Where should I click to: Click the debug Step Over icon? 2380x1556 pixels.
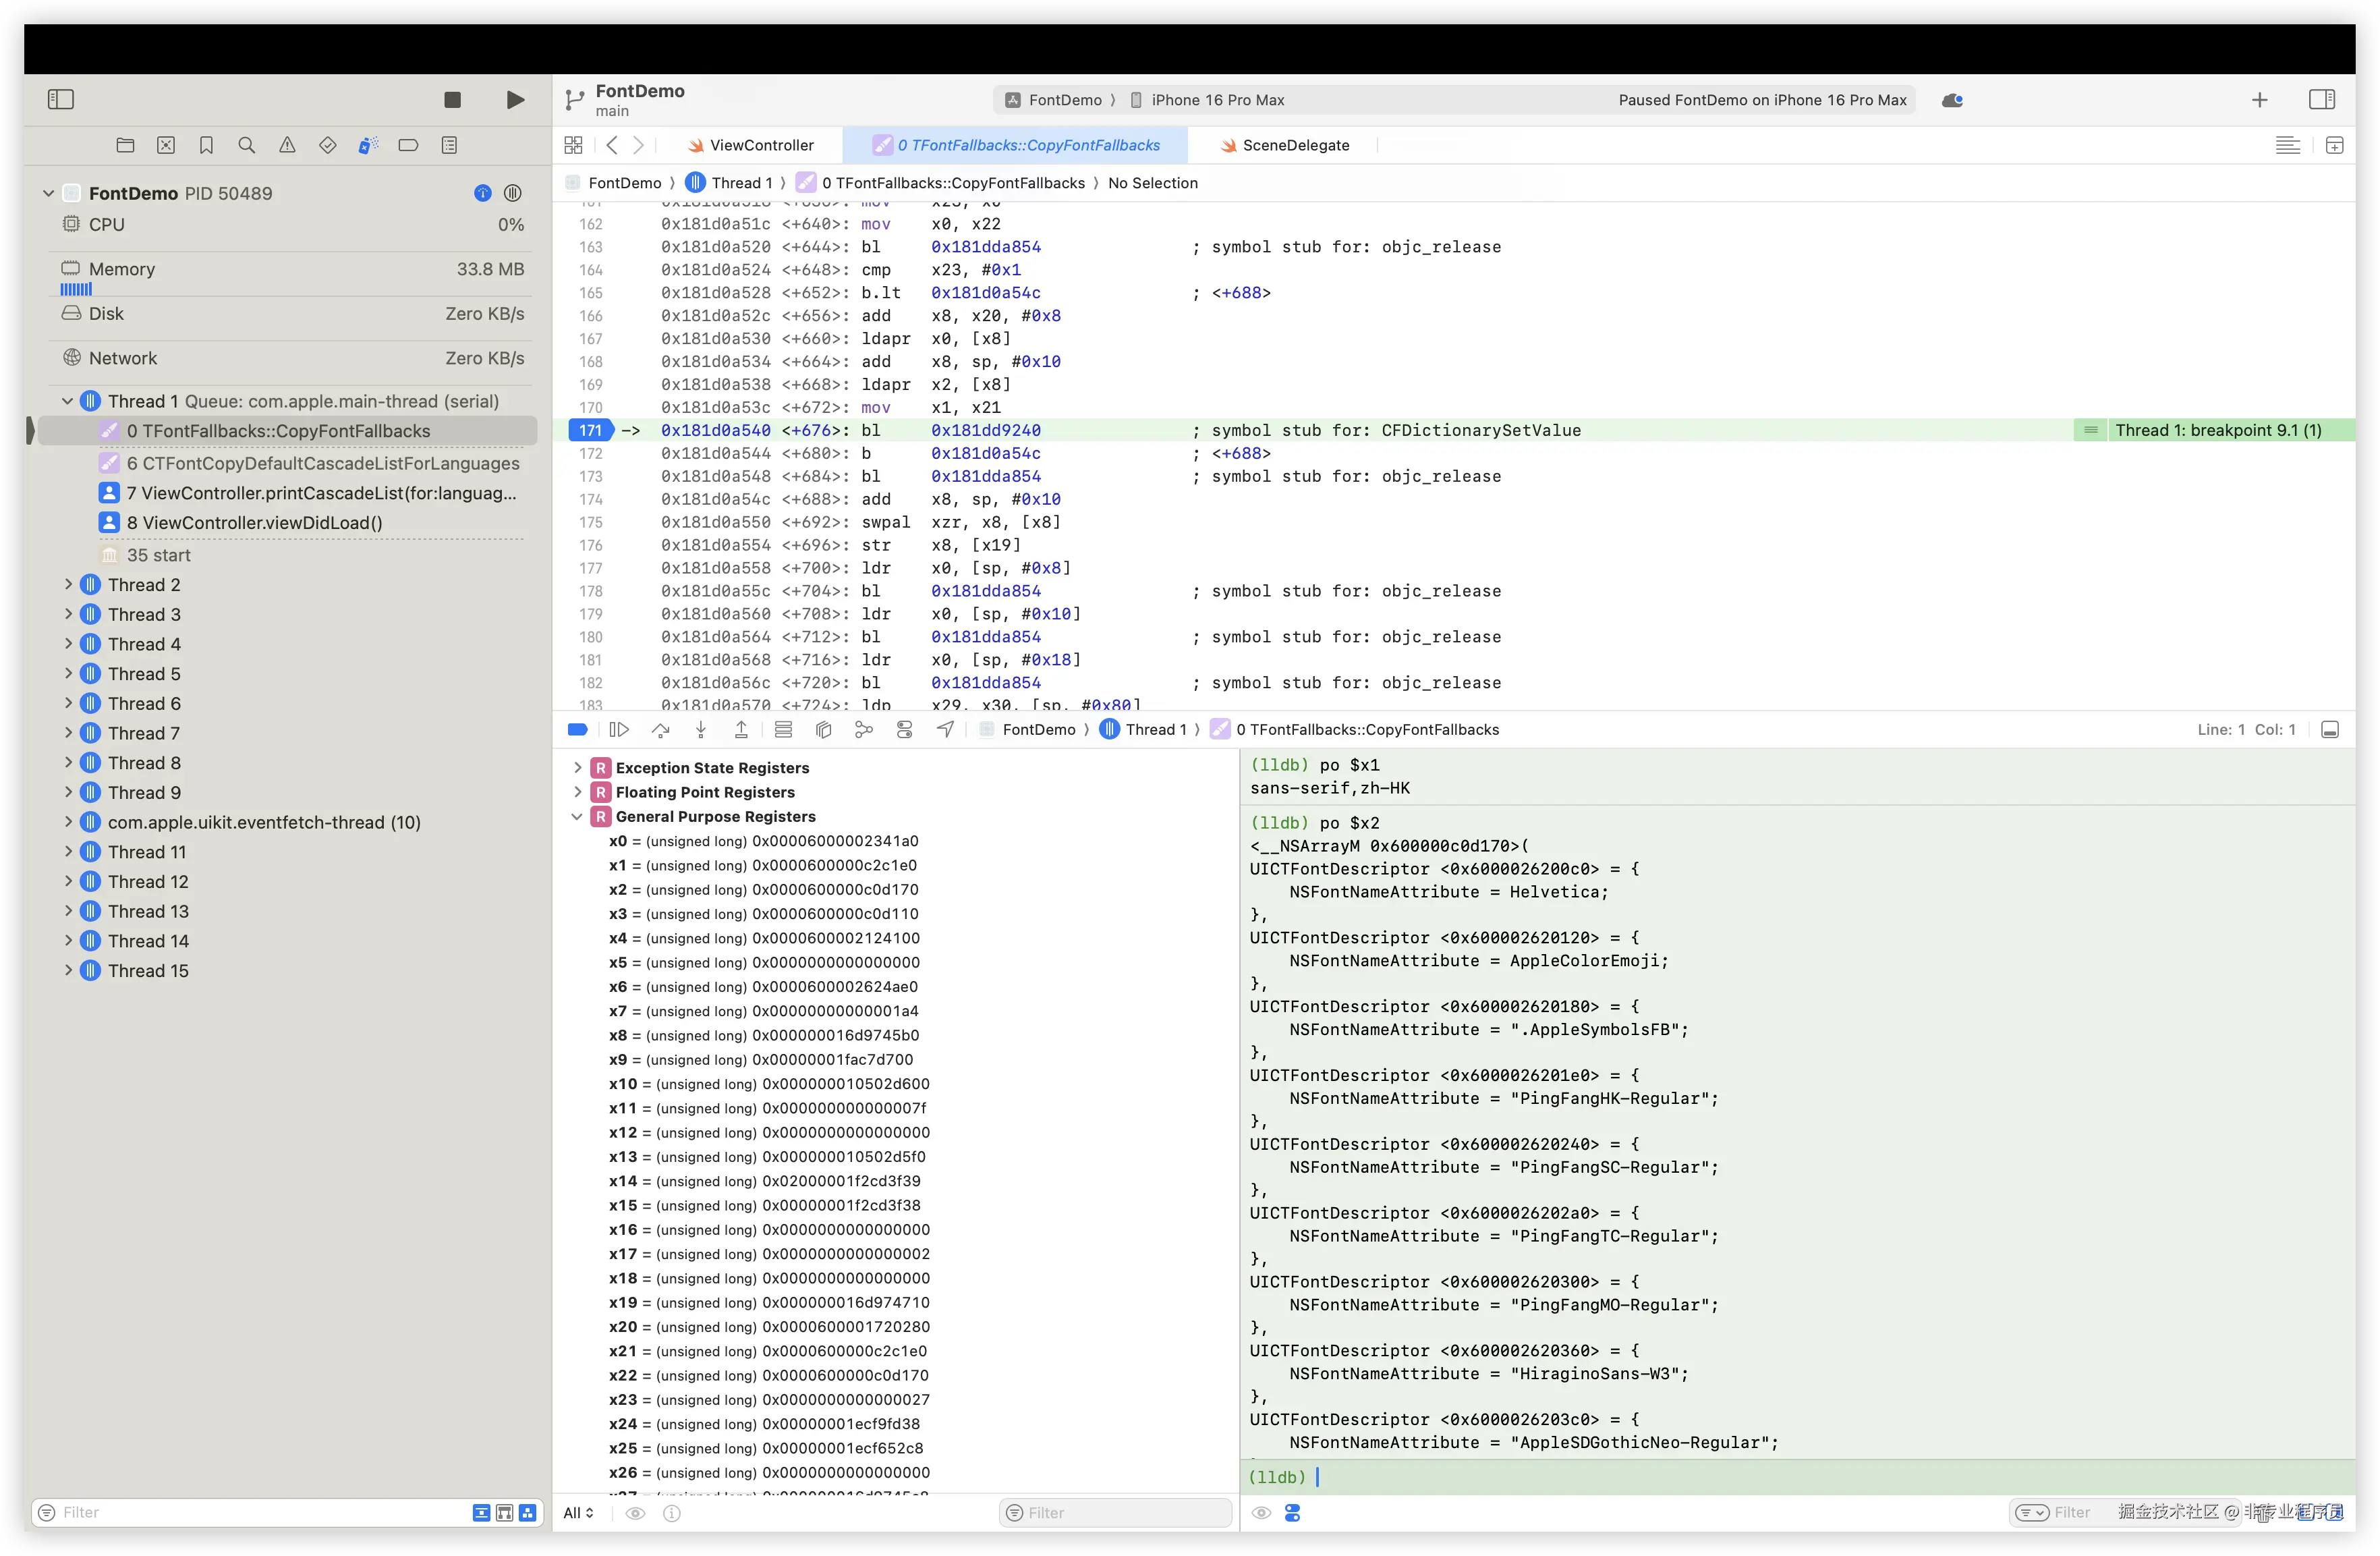pyautogui.click(x=660, y=730)
